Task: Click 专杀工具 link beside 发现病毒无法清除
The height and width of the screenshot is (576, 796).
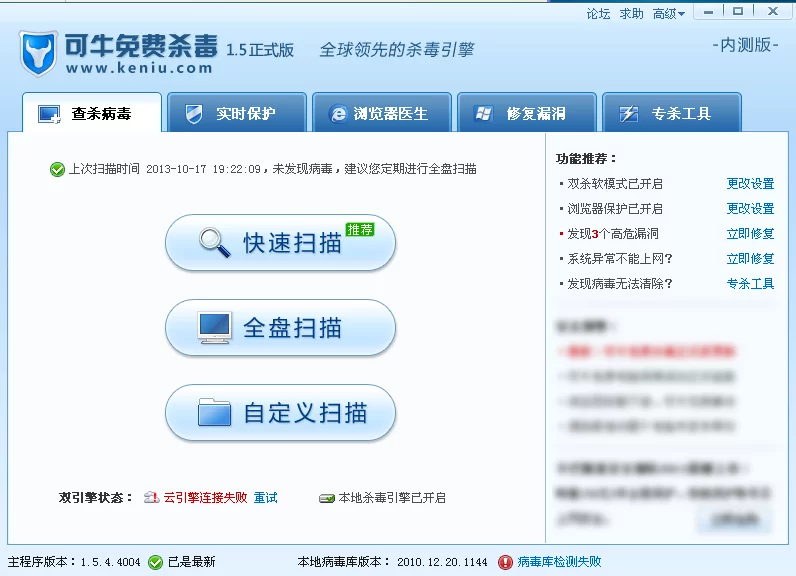Action: 750,284
